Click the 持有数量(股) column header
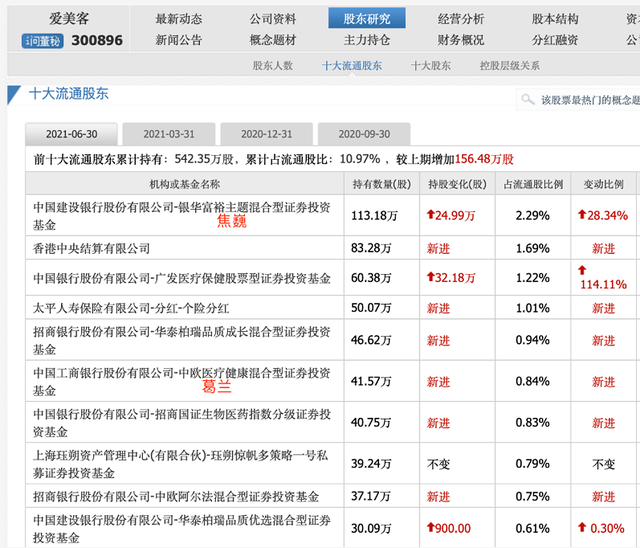The image size is (640, 548). click(382, 184)
